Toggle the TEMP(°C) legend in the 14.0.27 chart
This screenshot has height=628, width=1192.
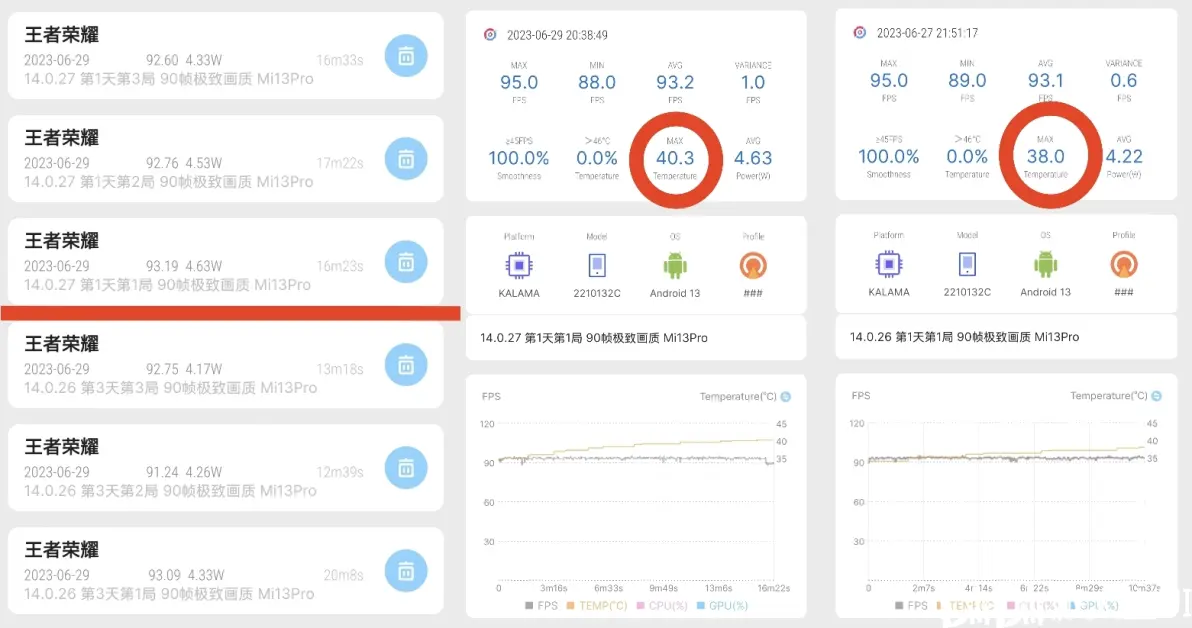pyautogui.click(x=597, y=606)
